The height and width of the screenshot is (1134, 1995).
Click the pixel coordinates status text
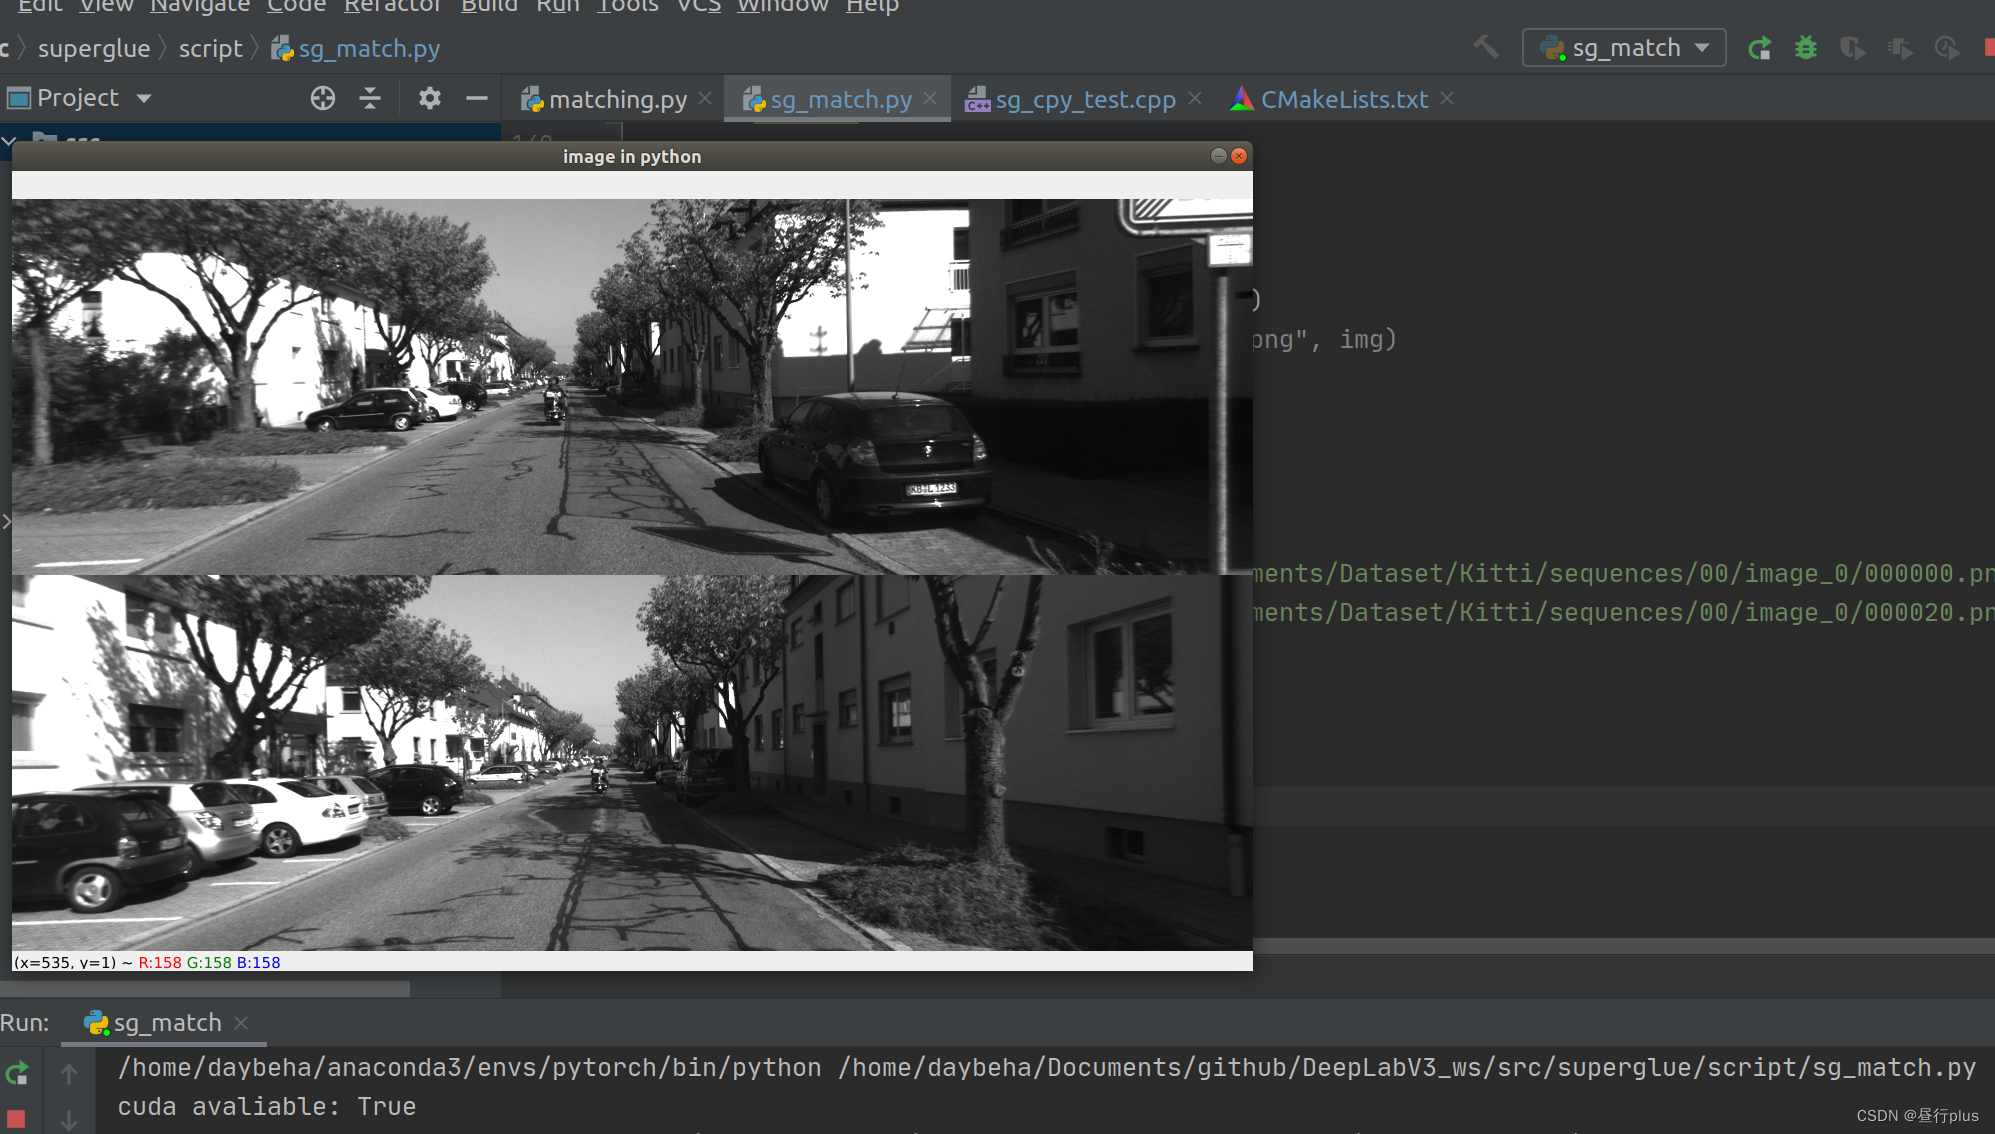click(147, 962)
